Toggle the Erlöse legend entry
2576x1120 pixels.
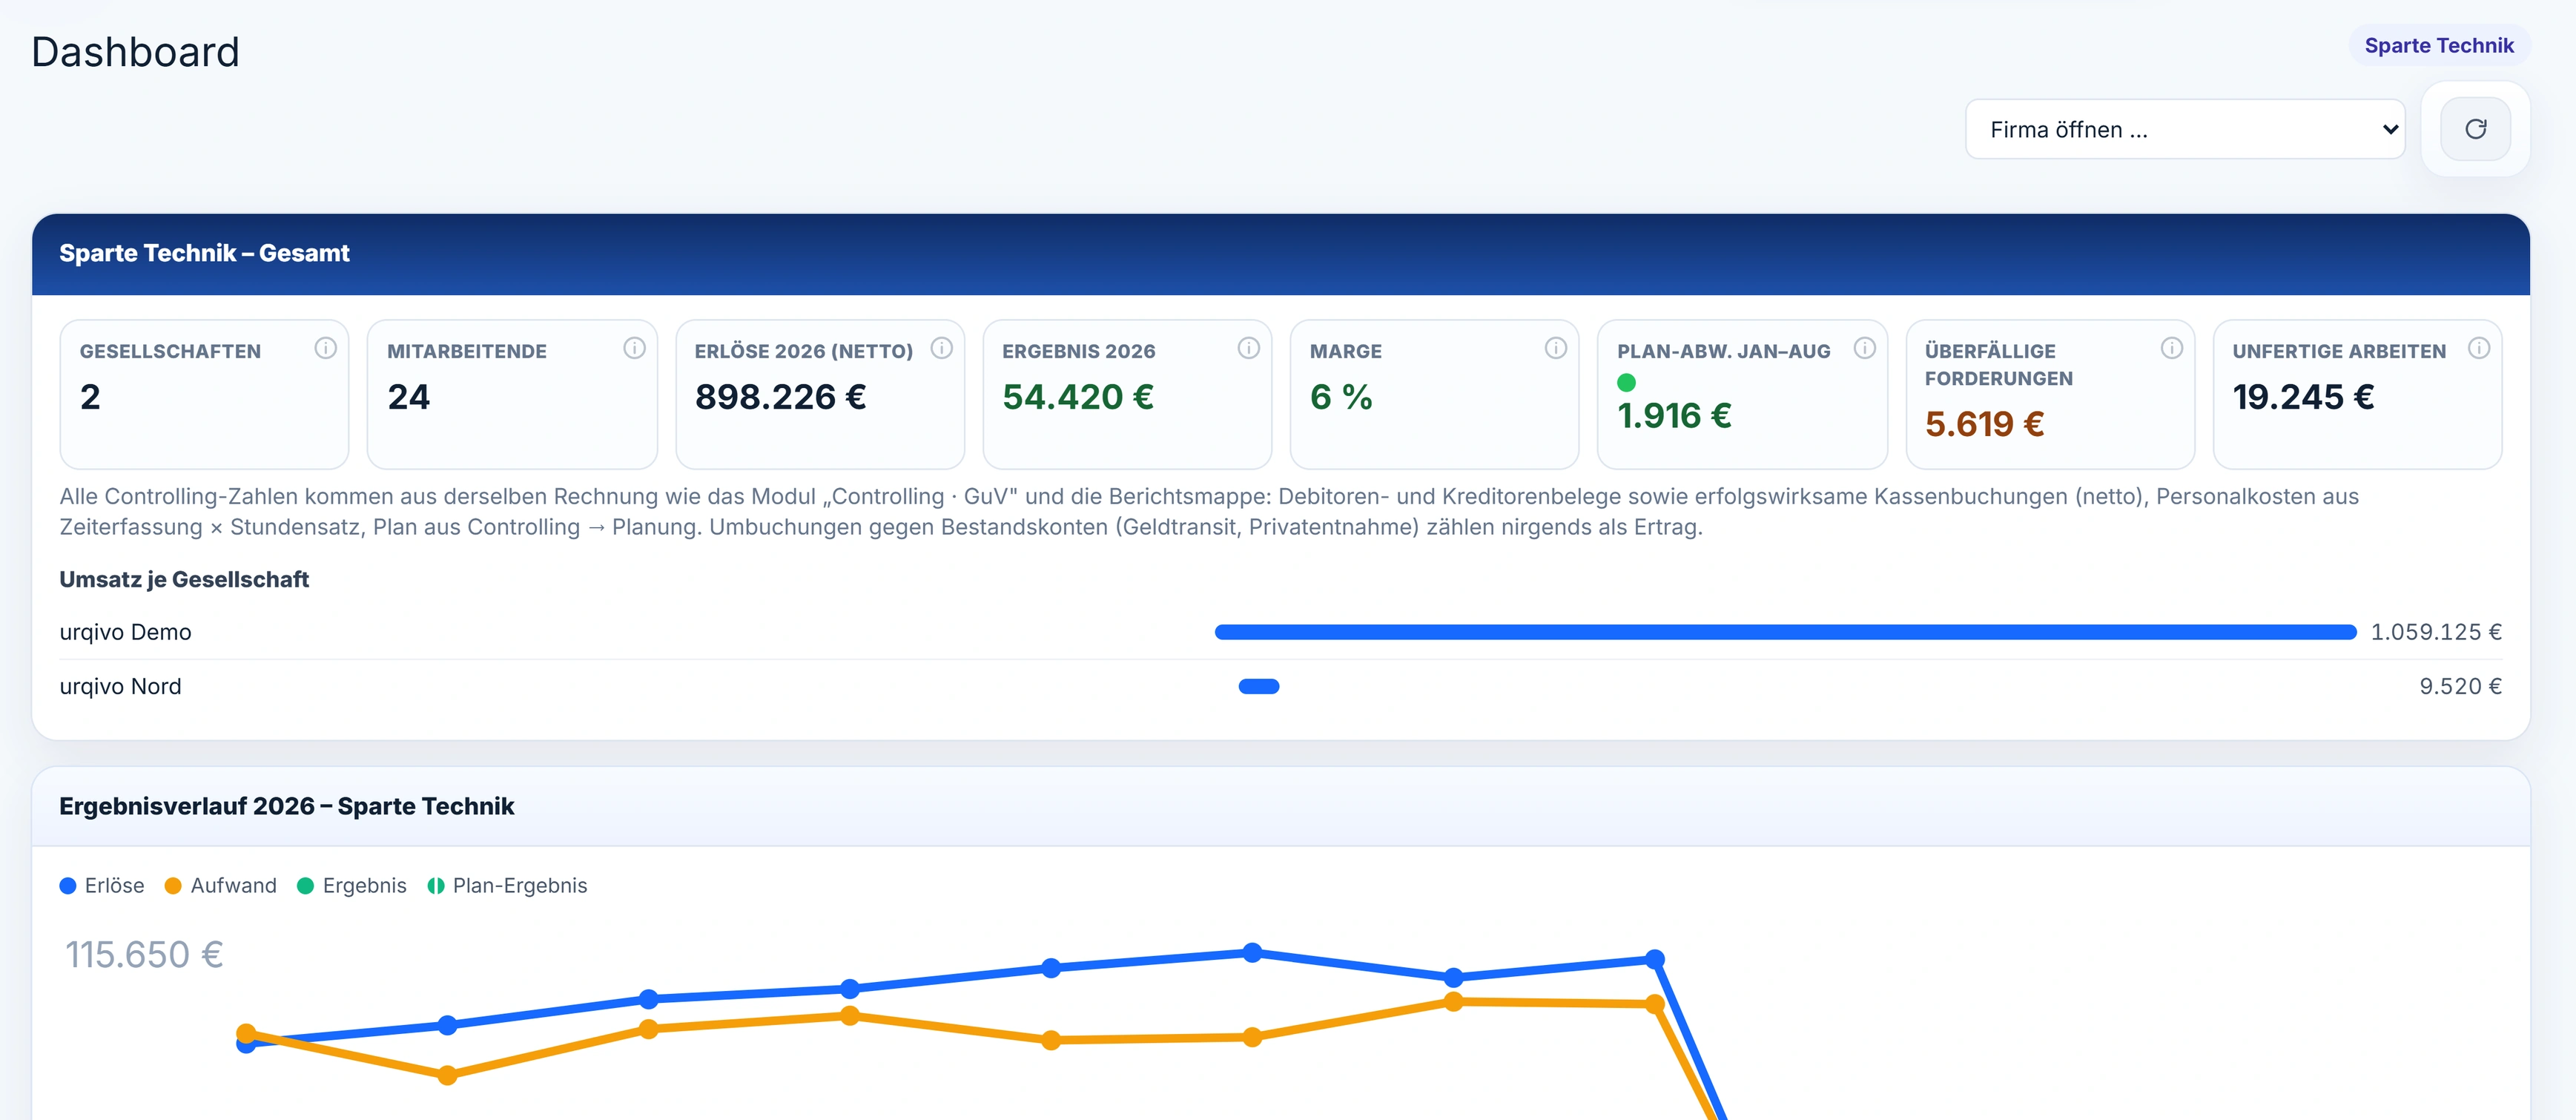pos(102,886)
